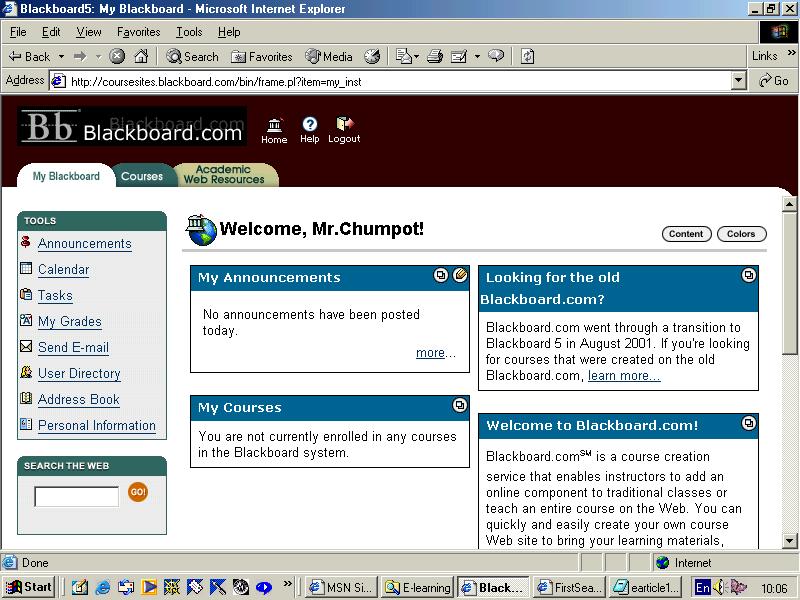Expand the Back button history dropdown
Screen dimensions: 800x600
[61, 56]
